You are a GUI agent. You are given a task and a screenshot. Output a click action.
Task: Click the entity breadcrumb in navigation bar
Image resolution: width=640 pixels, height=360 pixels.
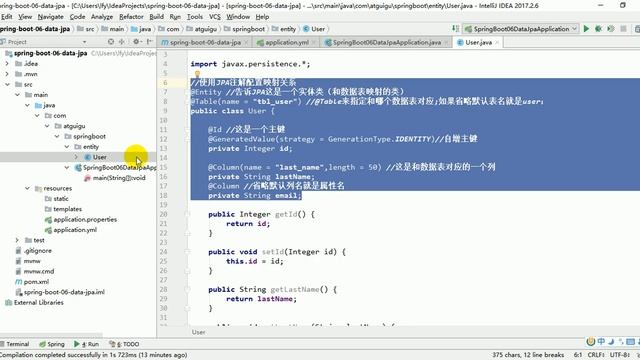(x=284, y=29)
